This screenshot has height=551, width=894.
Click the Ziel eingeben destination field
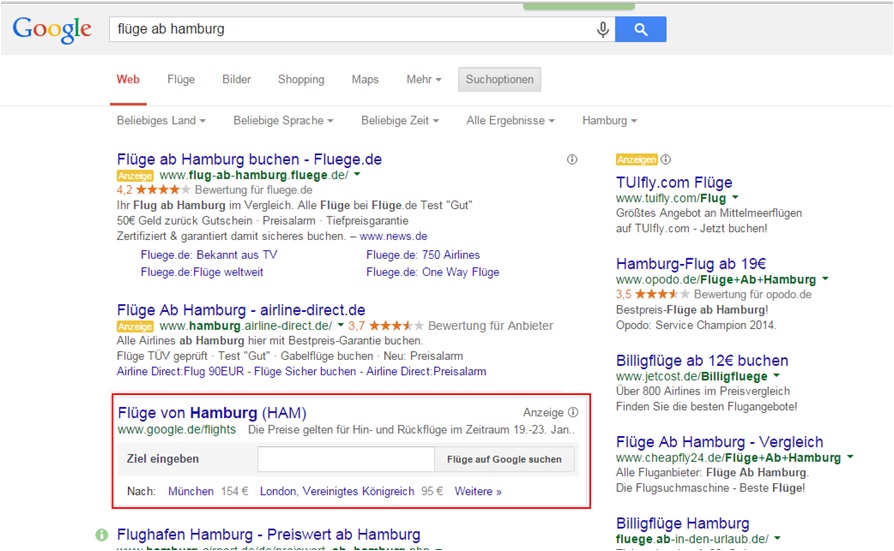346,459
